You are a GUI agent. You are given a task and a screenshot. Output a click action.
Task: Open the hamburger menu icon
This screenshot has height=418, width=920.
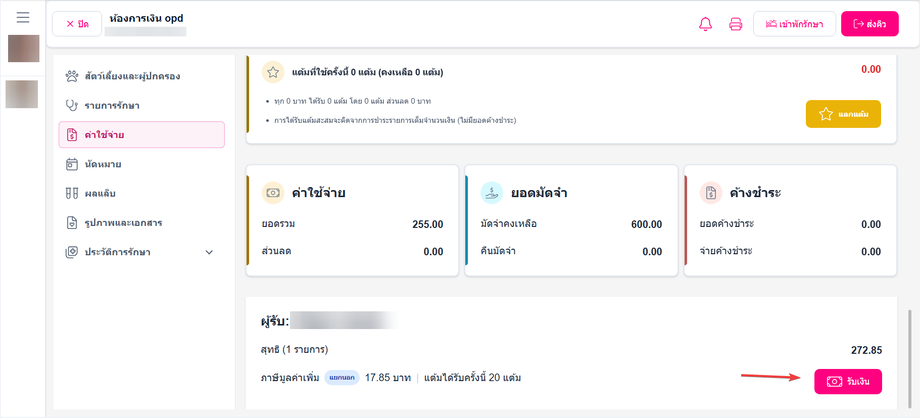click(x=23, y=18)
